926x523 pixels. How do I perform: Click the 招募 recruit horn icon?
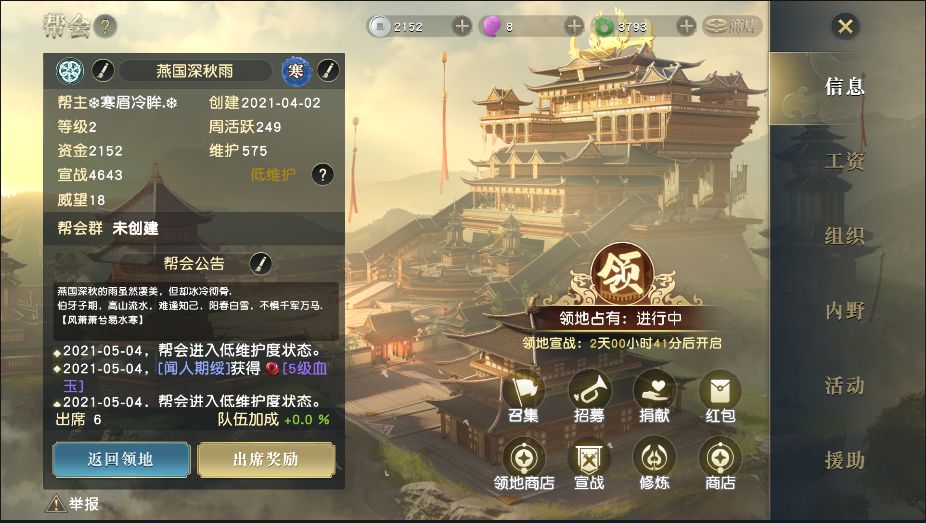pyautogui.click(x=589, y=391)
